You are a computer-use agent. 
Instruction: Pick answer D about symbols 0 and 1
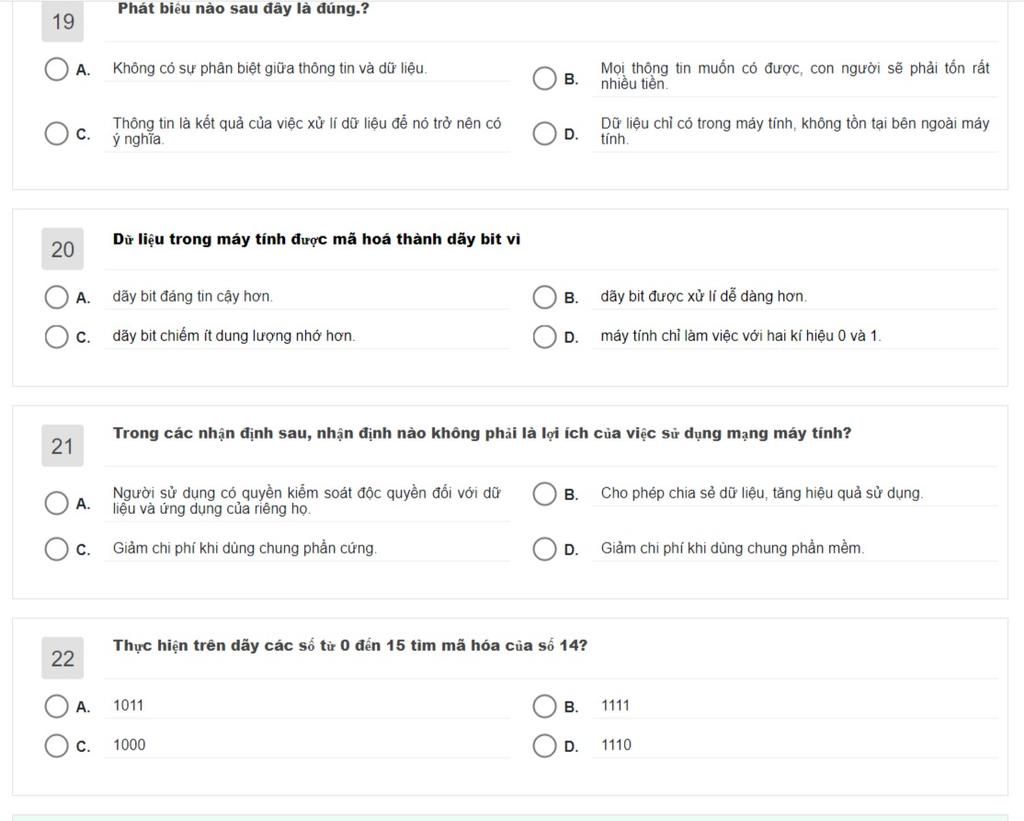[x=544, y=337]
